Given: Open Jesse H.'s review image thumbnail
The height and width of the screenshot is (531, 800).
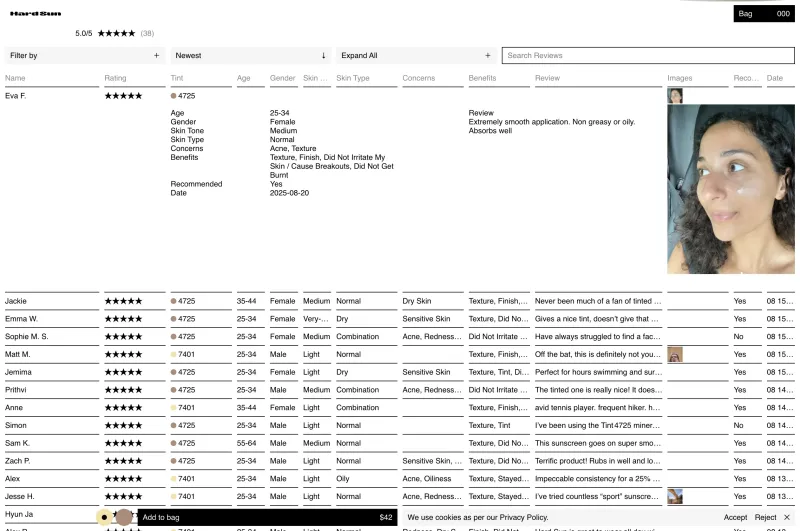Looking at the screenshot, I should point(675,496).
